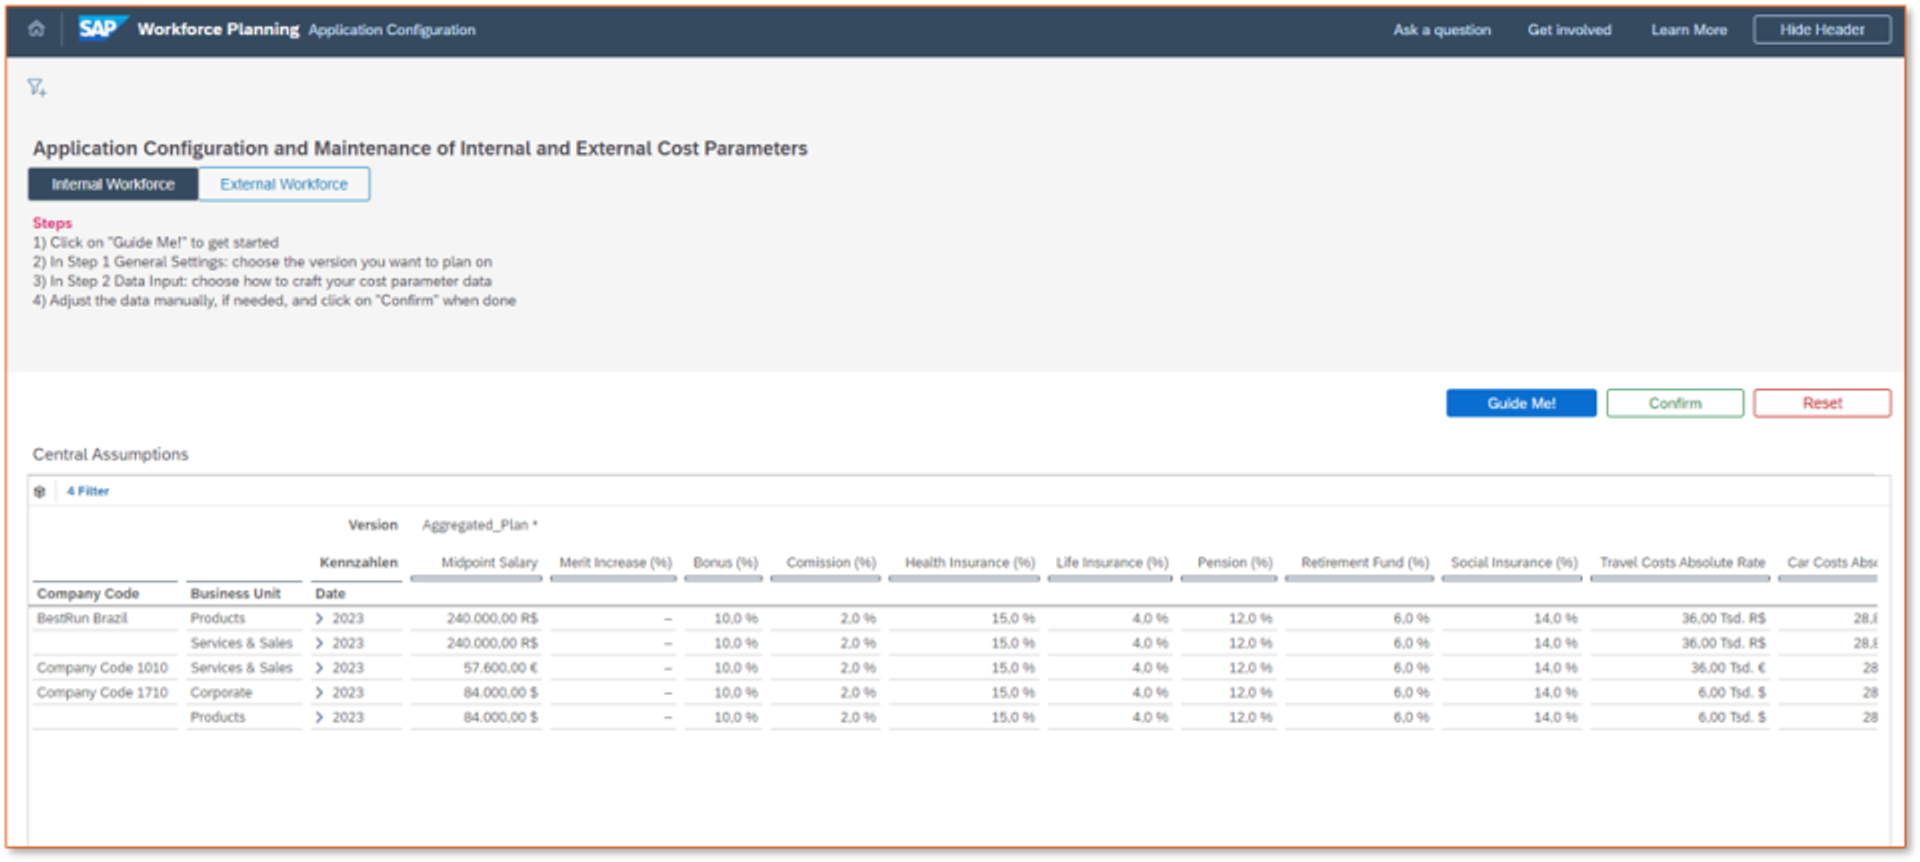Click the Confirm button
1920x862 pixels.
pos(1675,403)
